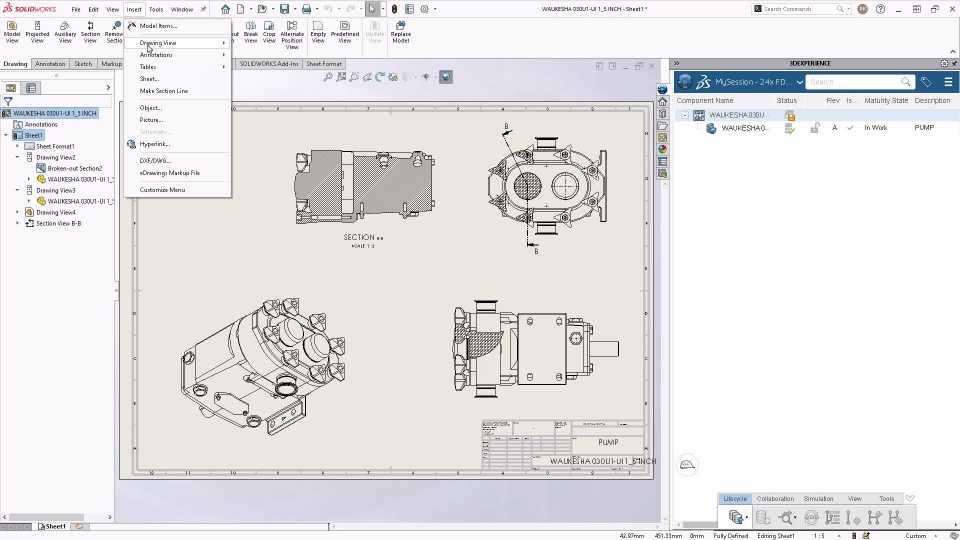This screenshot has height=540, width=960.
Task: Click the rebuild status icon in the status bar
Action: tap(854, 536)
